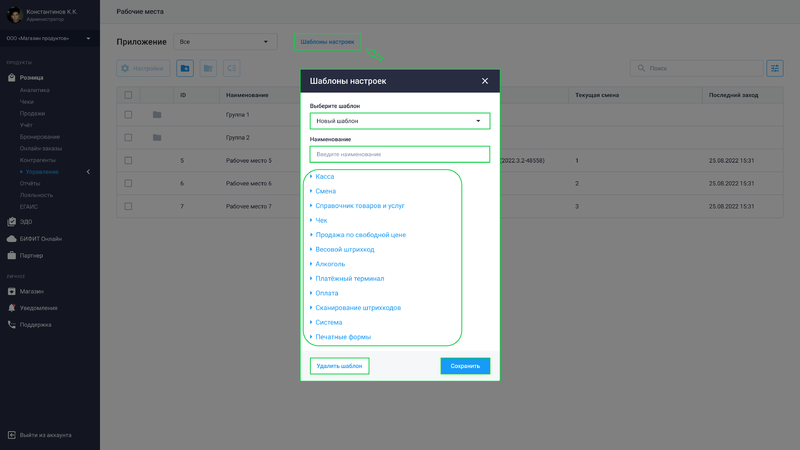Tick the checkbox for Рабочее место 5
This screenshot has height=450, width=800.
[x=128, y=160]
